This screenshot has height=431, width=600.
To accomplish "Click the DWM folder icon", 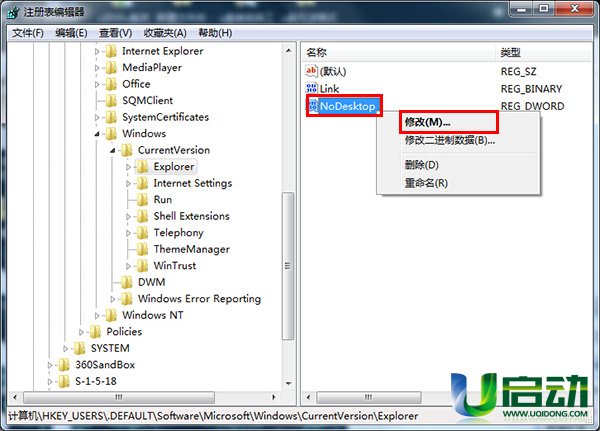I will point(127,282).
